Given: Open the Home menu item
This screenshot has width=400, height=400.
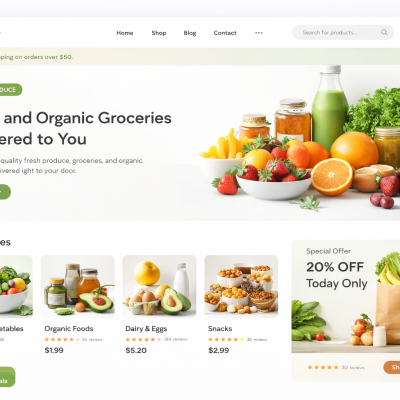Looking at the screenshot, I should tap(125, 33).
